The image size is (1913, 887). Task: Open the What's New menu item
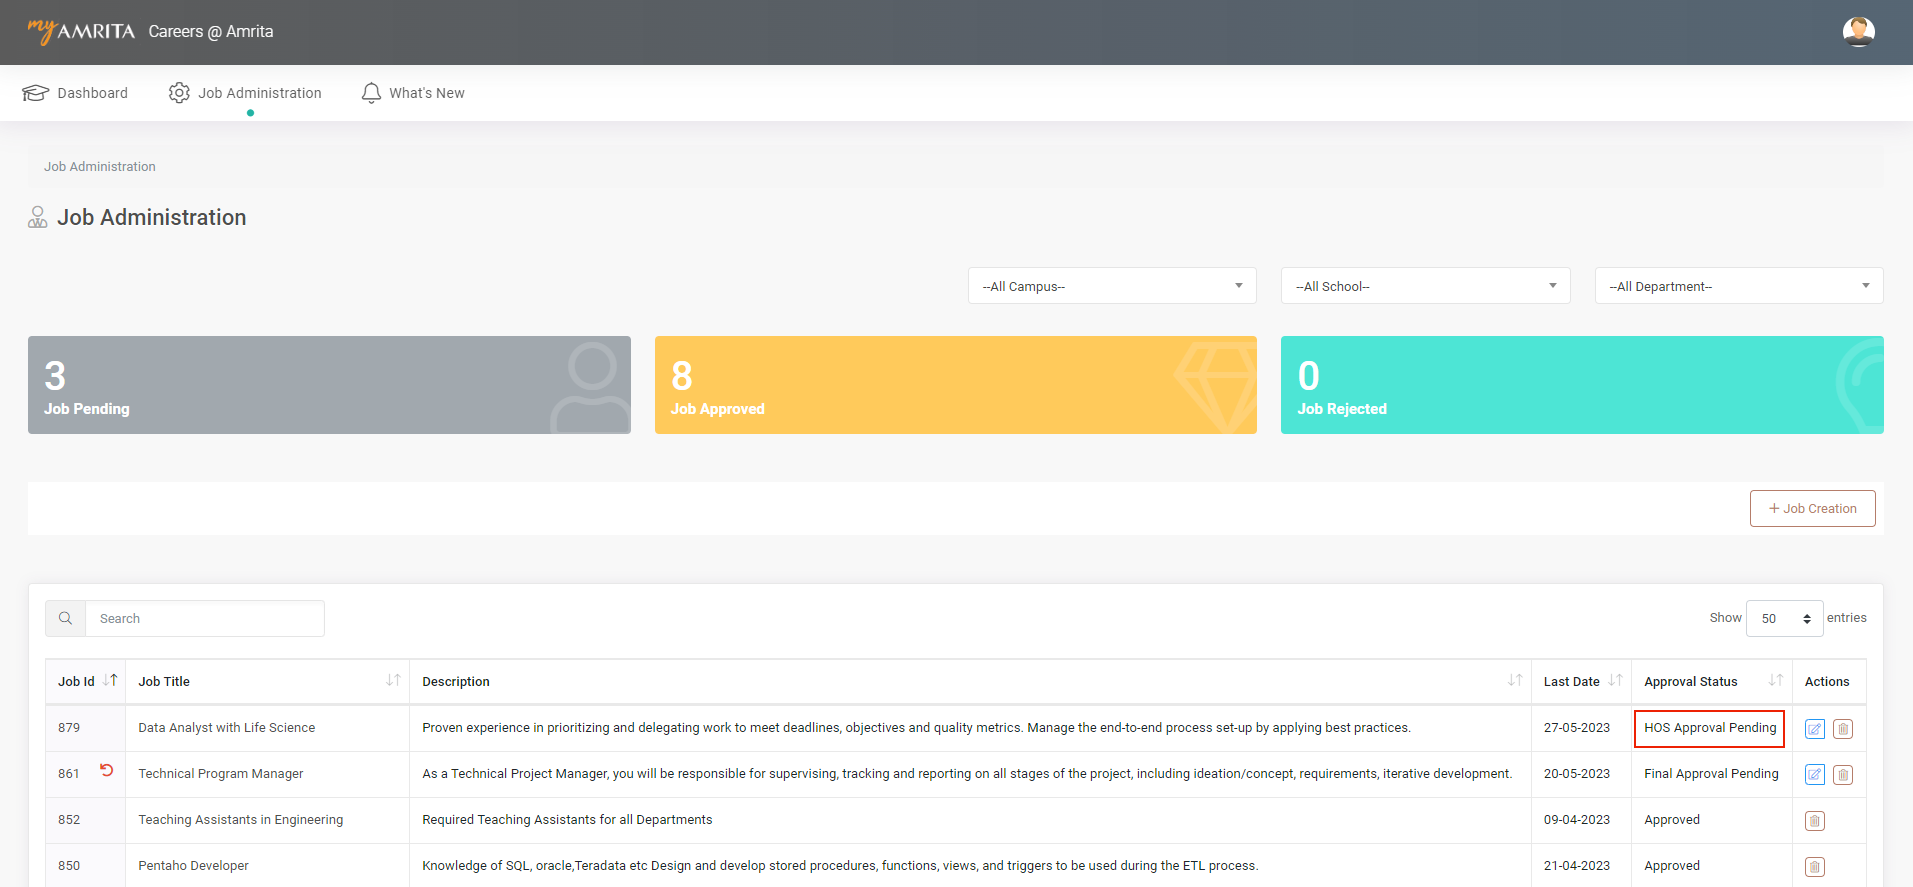click(x=413, y=93)
